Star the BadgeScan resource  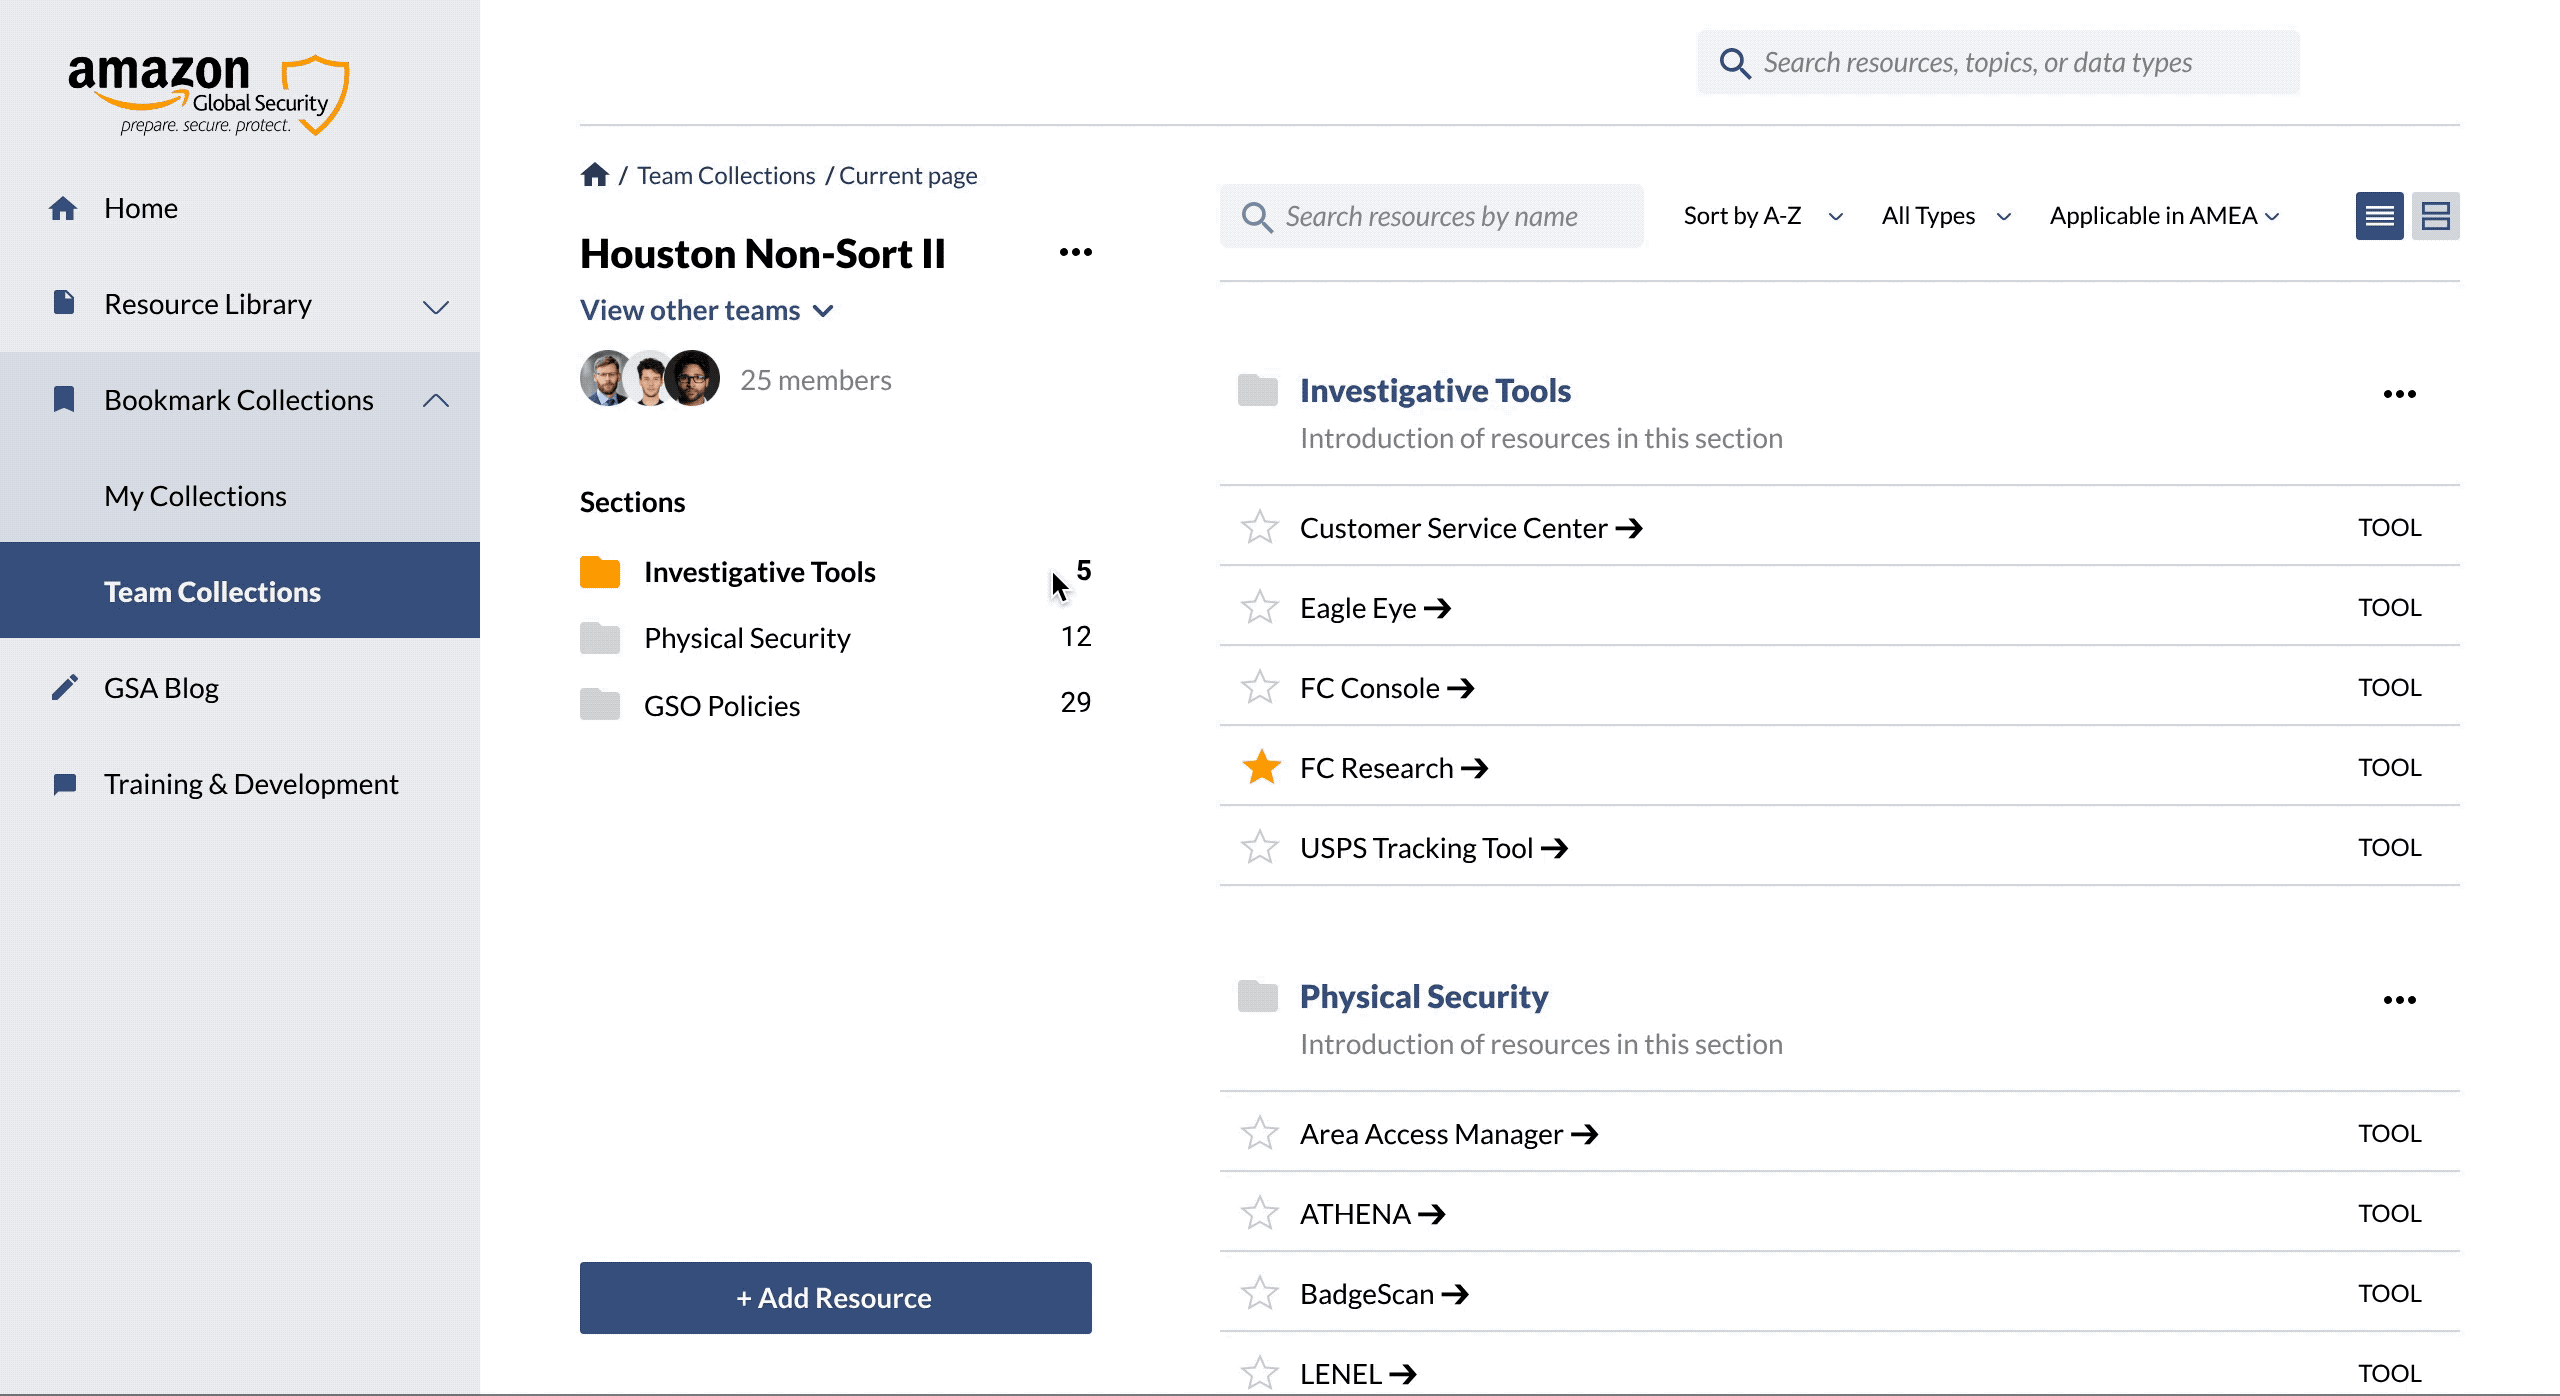[x=1260, y=1293]
